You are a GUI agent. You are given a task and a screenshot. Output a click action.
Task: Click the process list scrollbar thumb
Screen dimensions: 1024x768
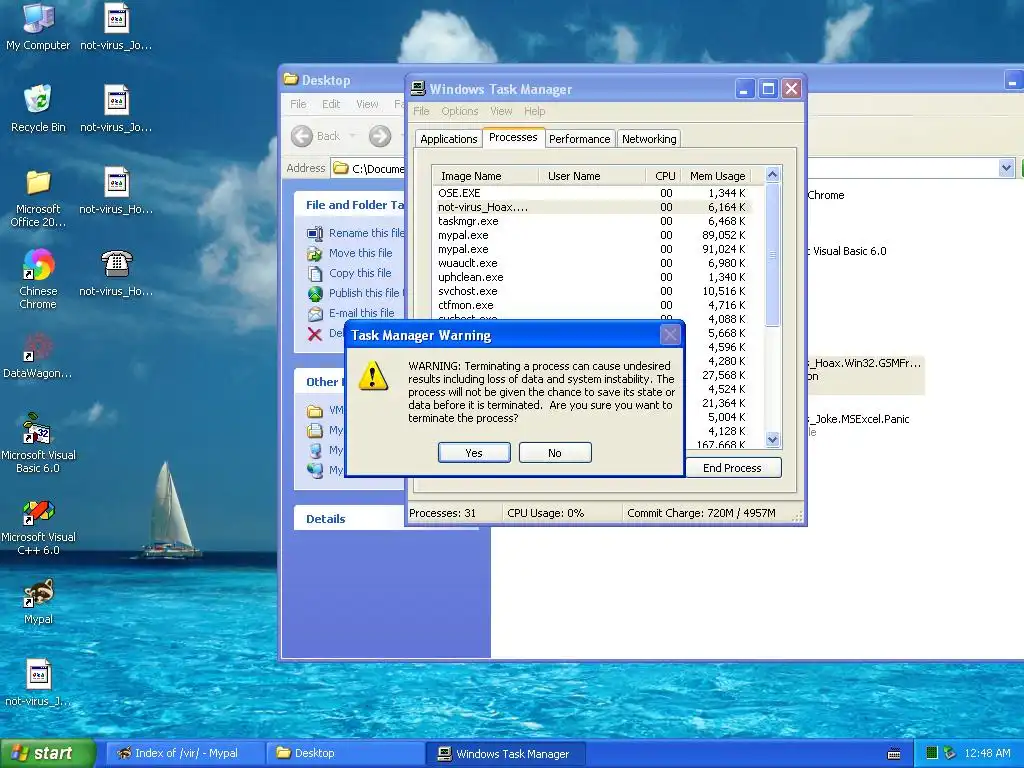773,255
